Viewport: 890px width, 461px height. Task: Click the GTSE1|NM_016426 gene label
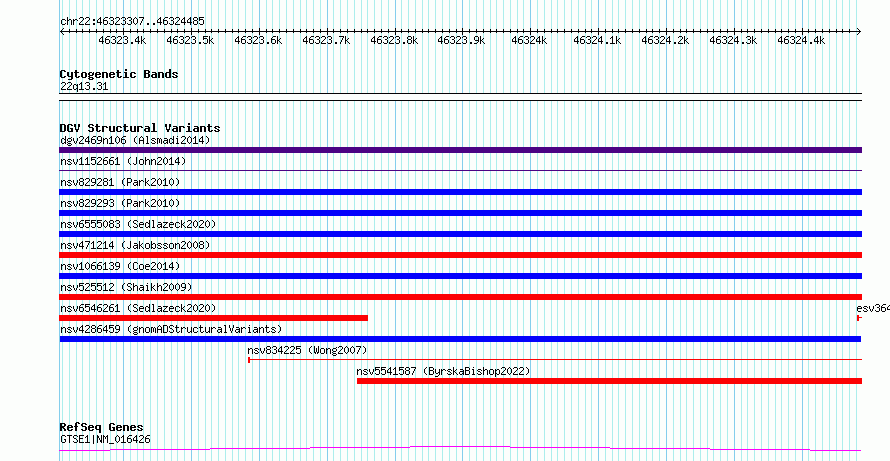(105, 439)
